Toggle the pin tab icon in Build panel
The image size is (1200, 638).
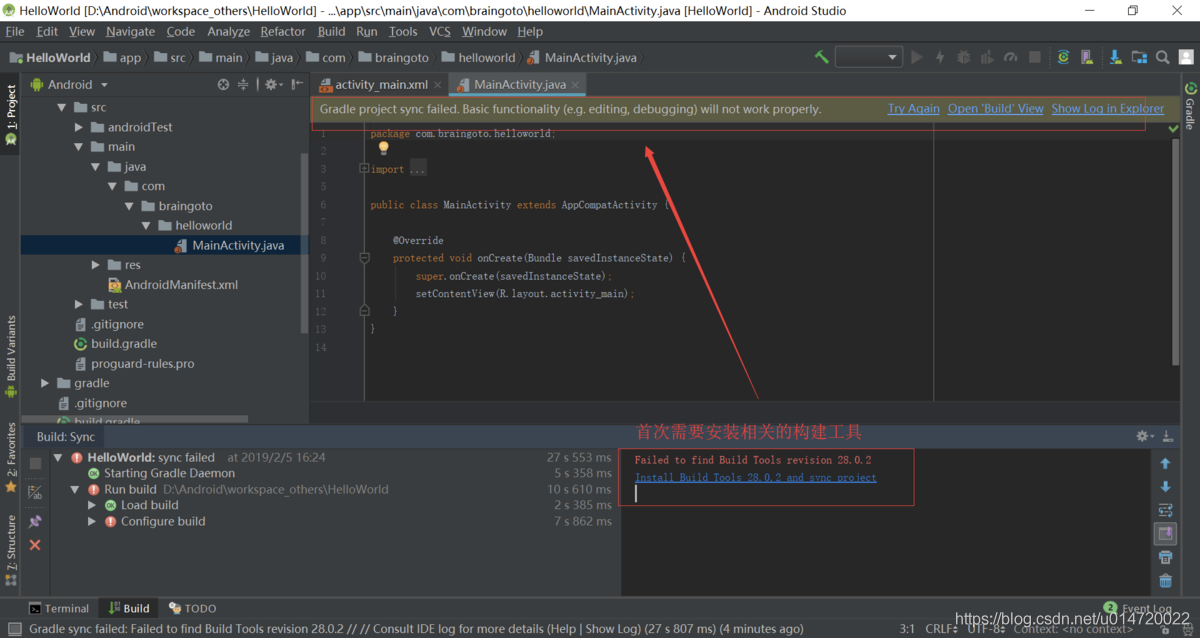coord(35,521)
